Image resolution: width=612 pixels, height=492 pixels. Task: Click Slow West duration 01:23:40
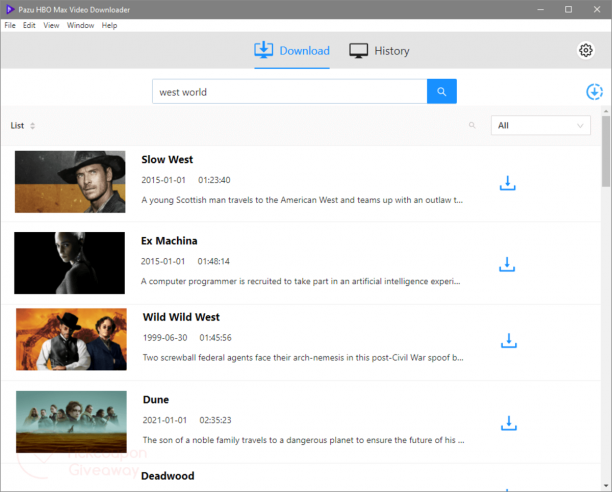pyautogui.click(x=214, y=180)
